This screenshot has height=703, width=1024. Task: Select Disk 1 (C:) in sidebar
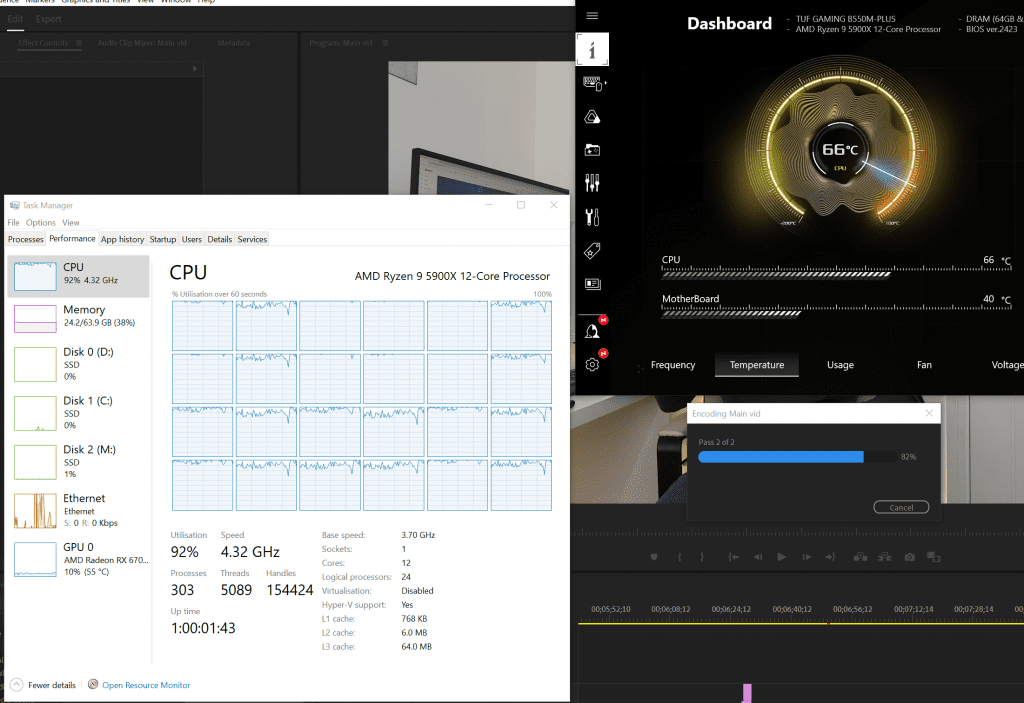pos(79,413)
